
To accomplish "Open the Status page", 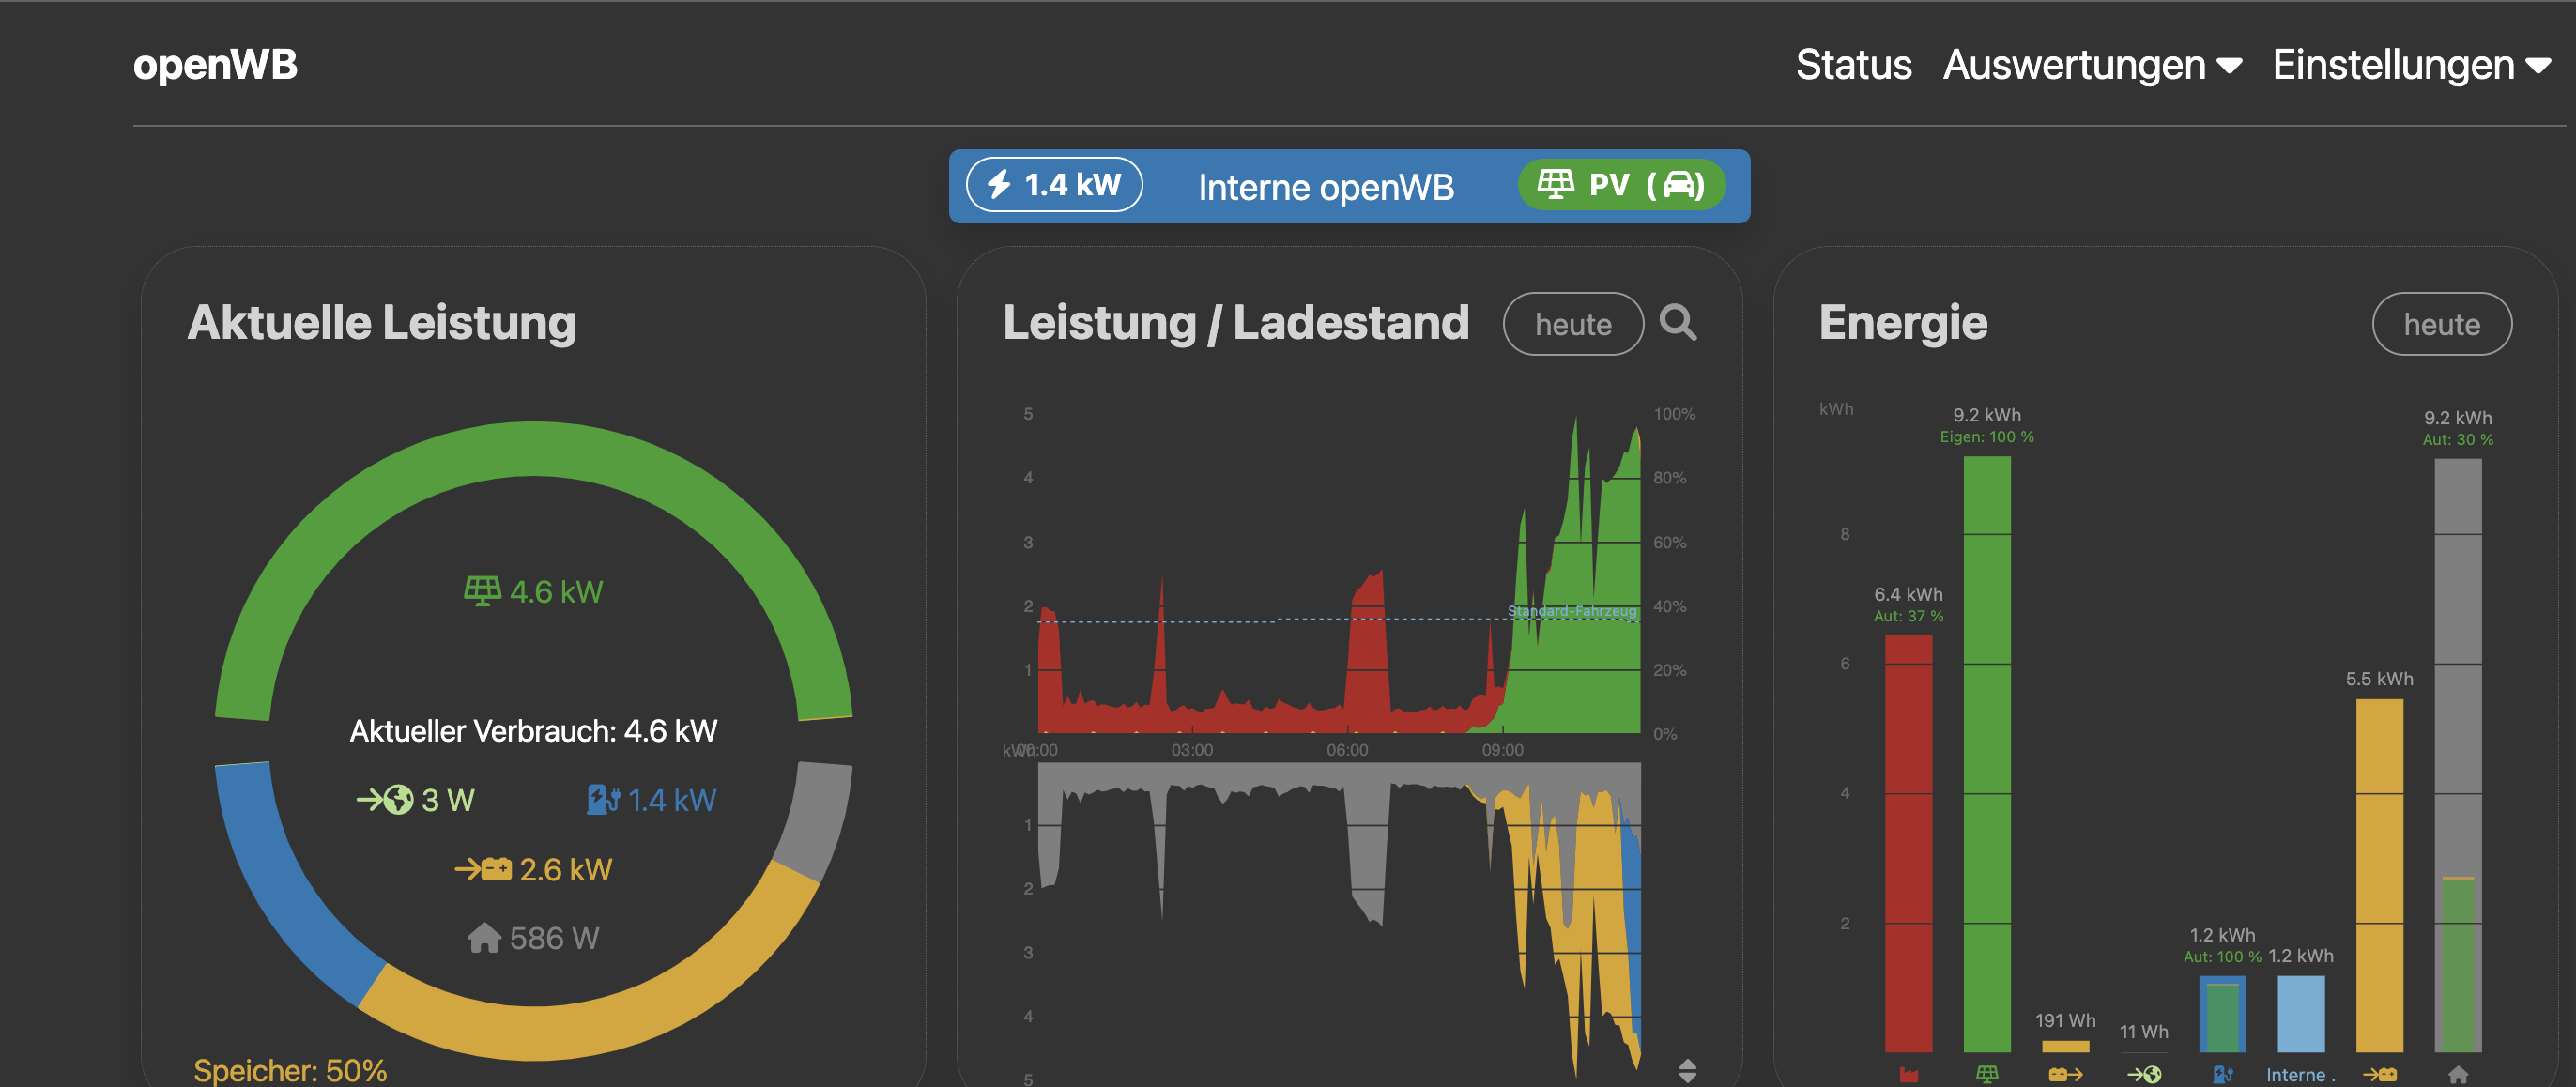I will tap(1853, 65).
